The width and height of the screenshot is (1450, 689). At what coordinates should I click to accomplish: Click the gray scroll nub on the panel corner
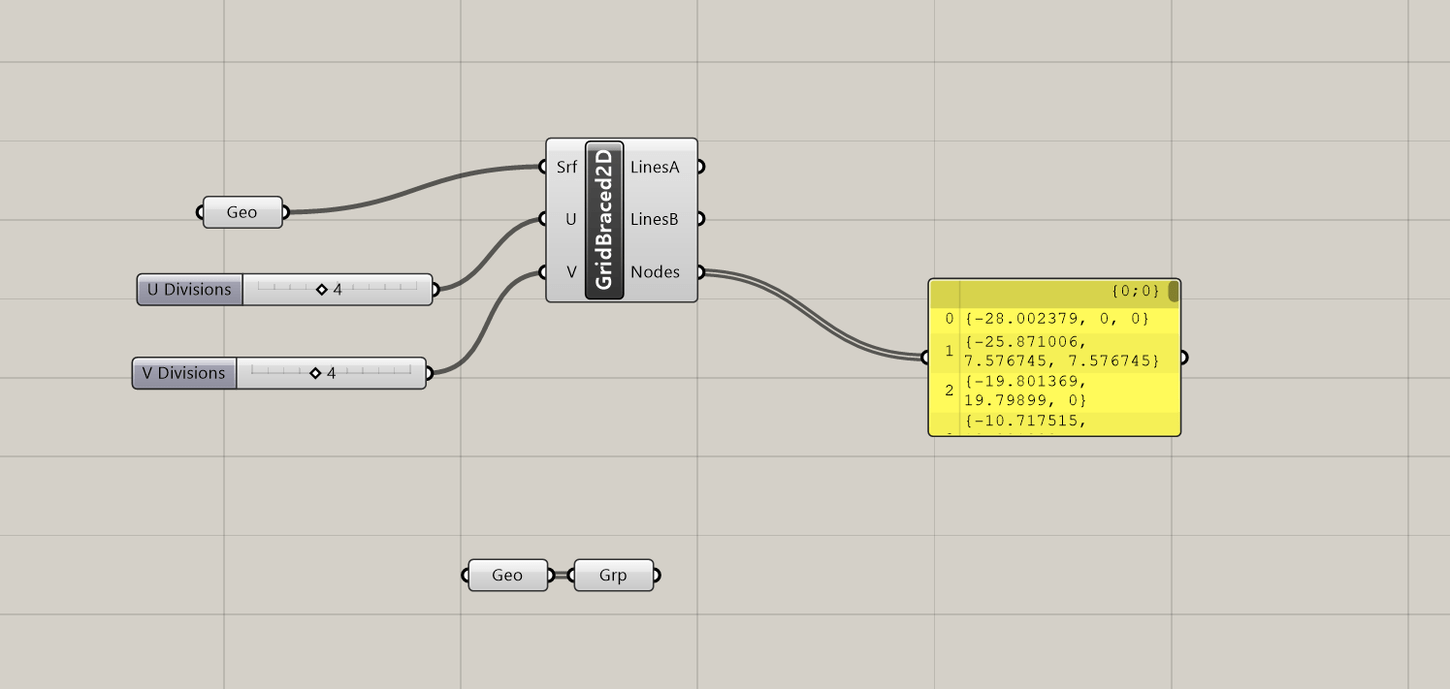[1171, 290]
